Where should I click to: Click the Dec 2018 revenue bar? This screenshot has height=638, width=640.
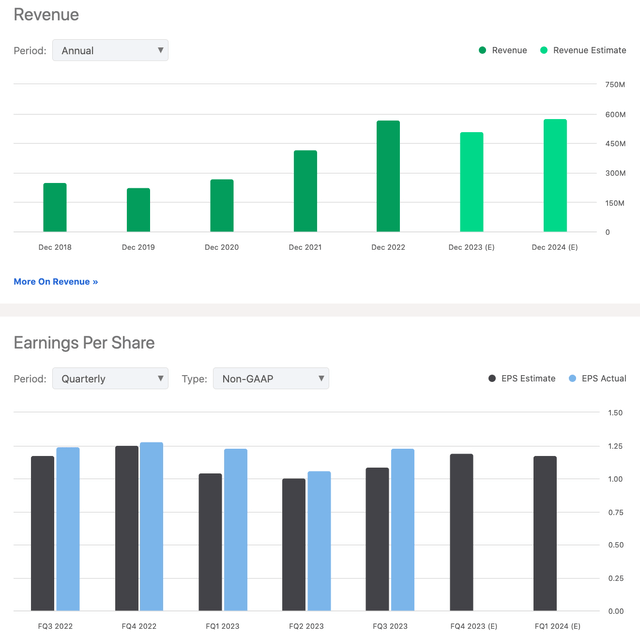pyautogui.click(x=55, y=208)
